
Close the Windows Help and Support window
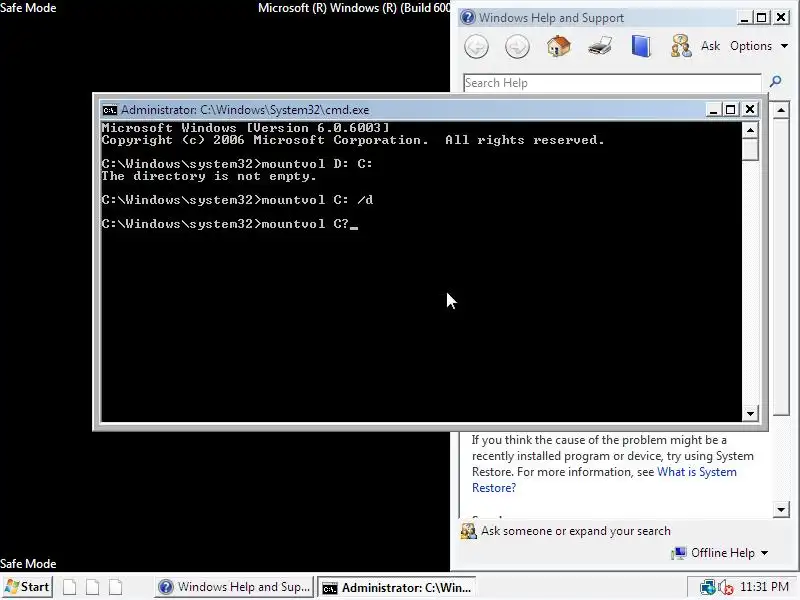781,18
